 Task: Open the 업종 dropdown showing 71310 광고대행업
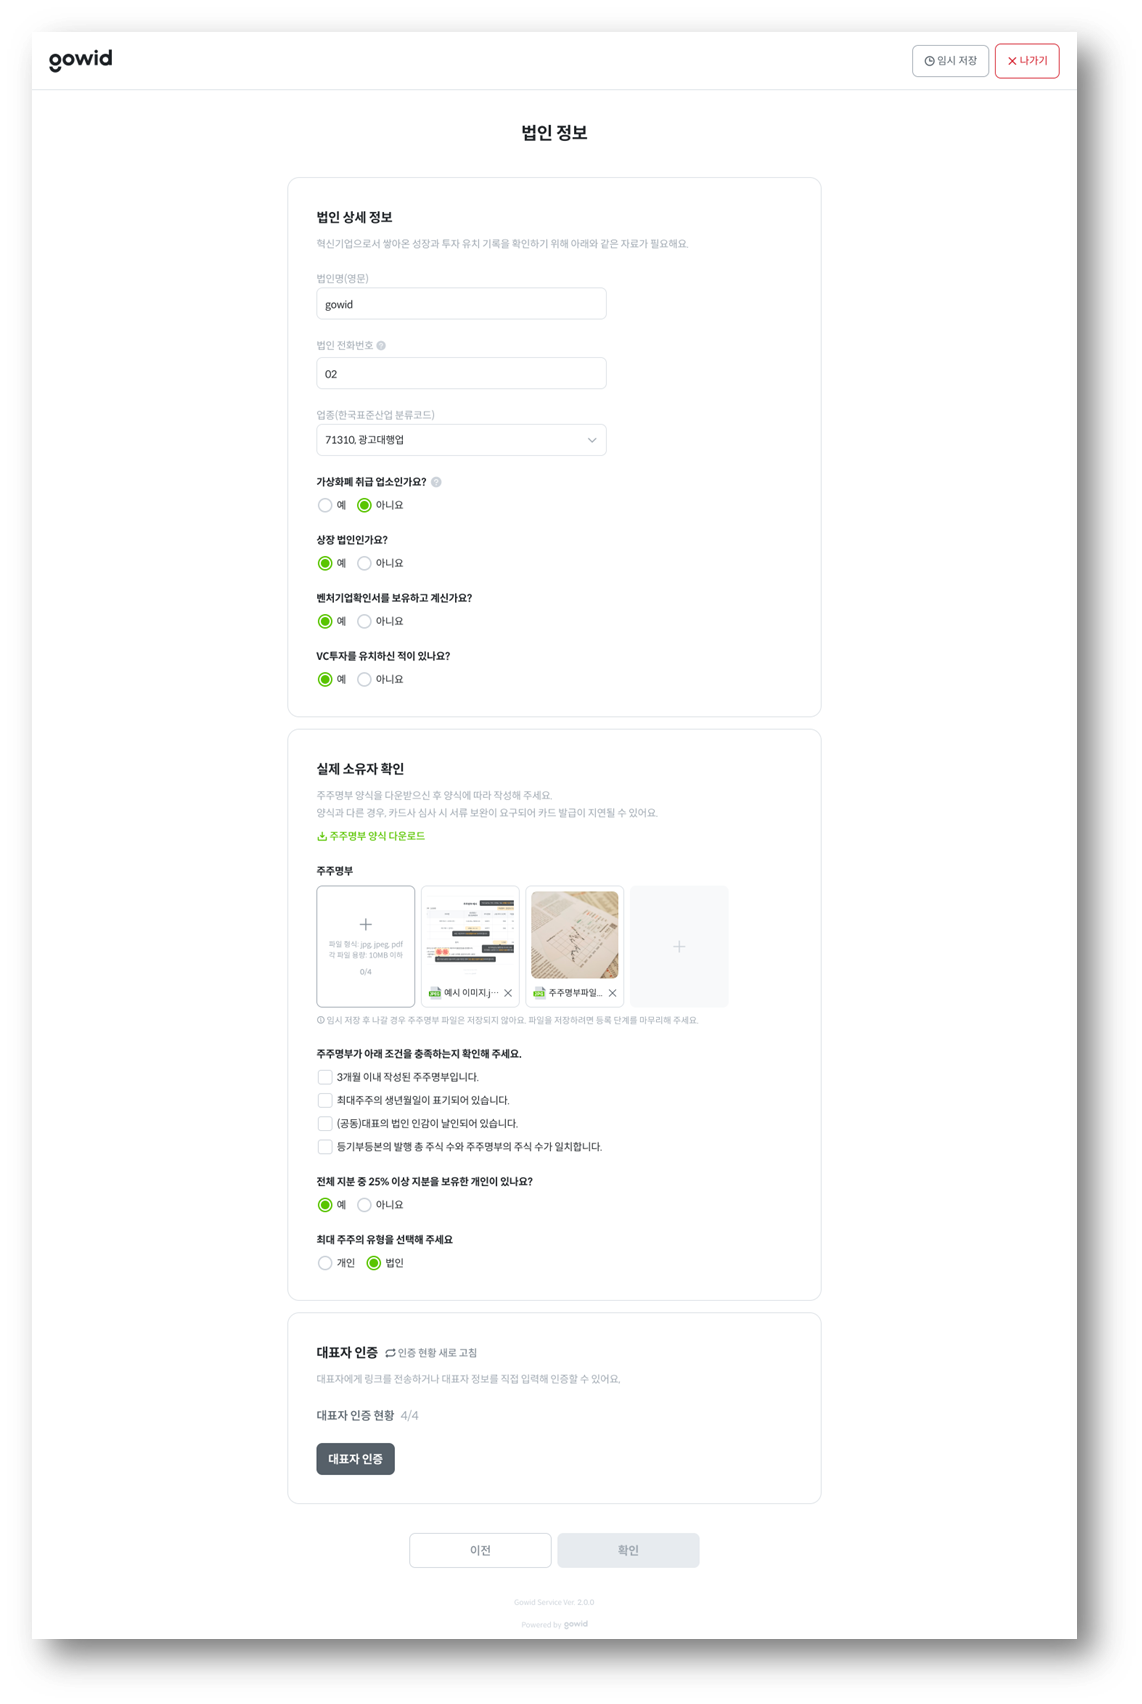click(461, 440)
